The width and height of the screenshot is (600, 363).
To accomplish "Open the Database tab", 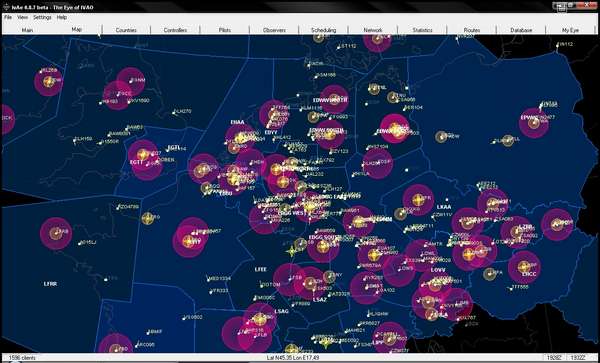I will (x=521, y=30).
